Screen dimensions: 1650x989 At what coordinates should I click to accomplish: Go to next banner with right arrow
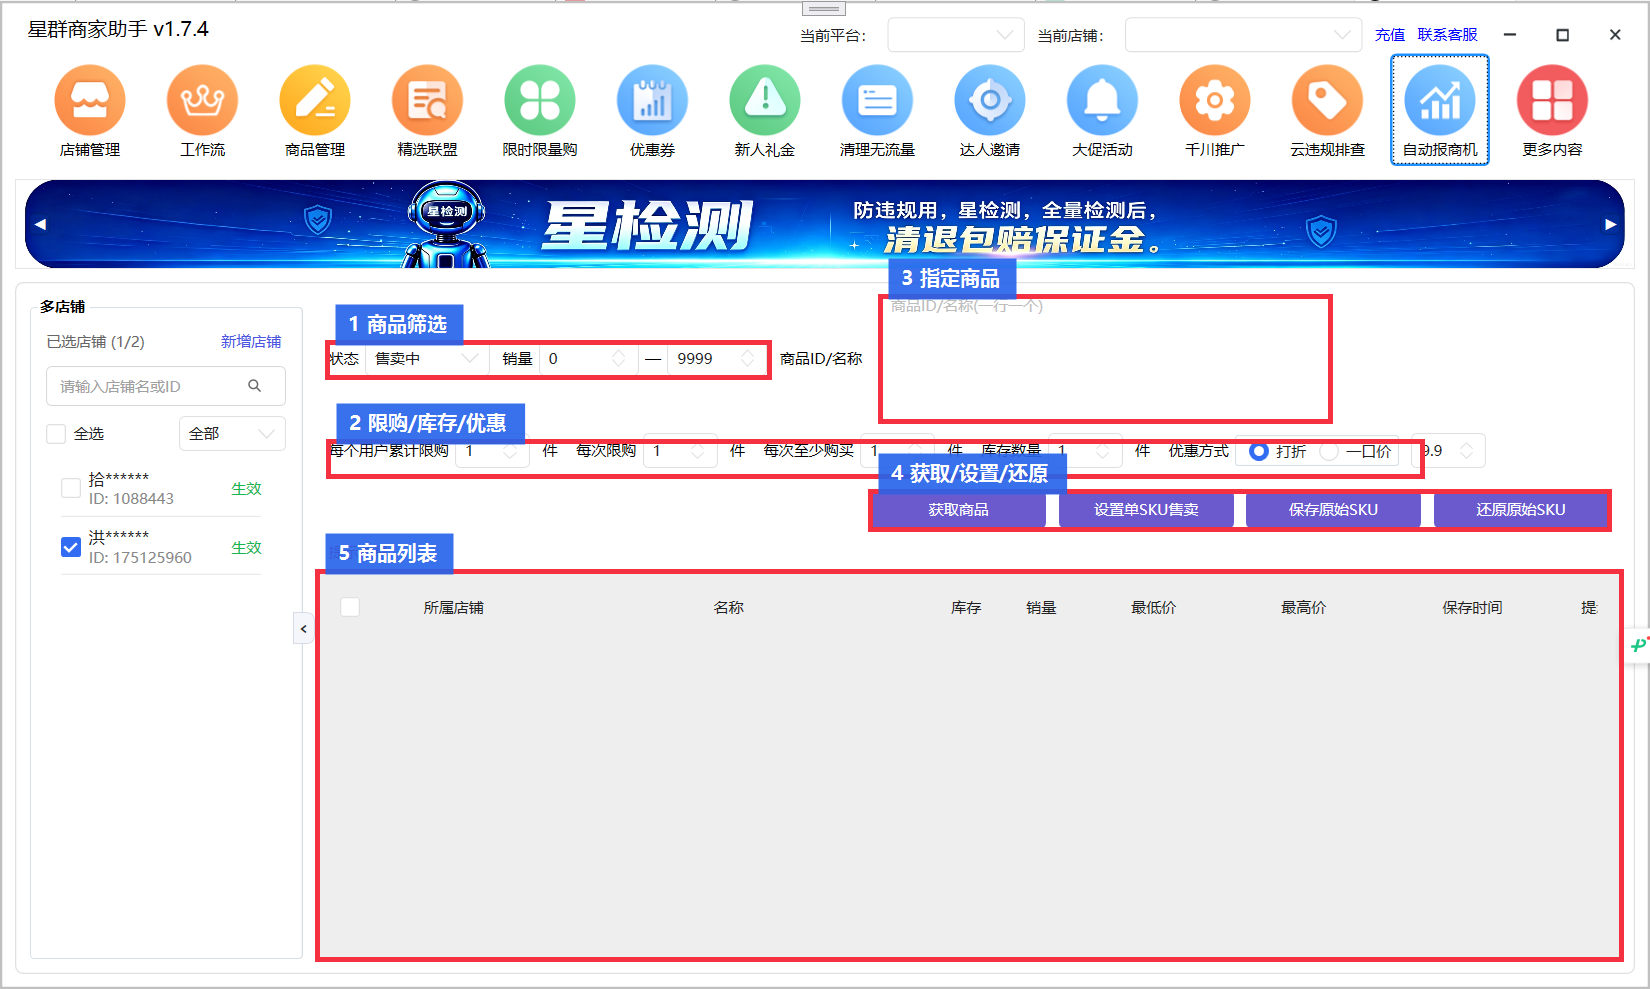pyautogui.click(x=1610, y=224)
